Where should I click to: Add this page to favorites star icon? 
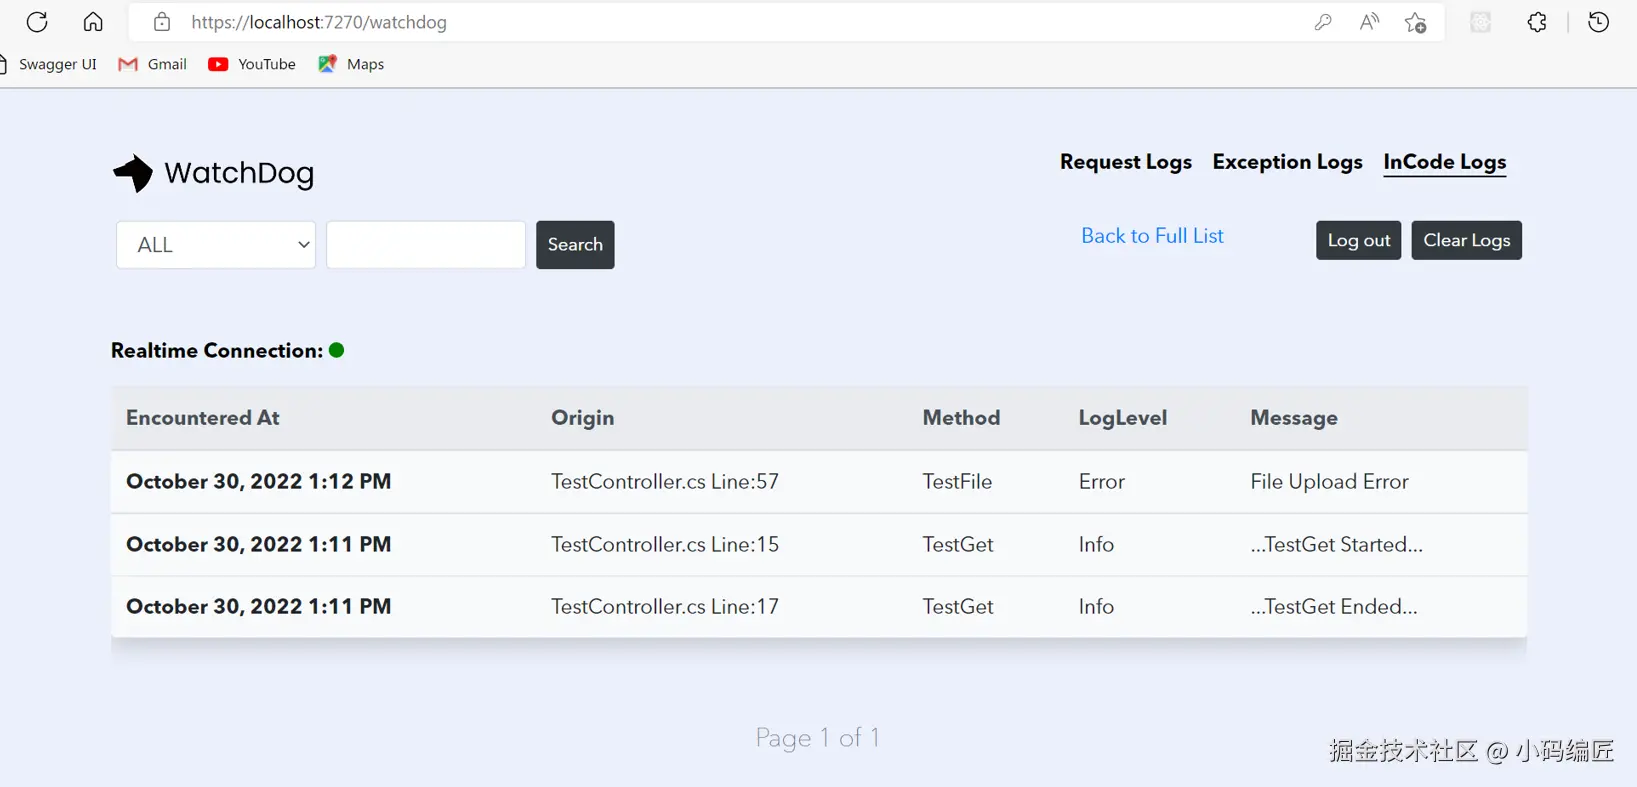pyautogui.click(x=1415, y=22)
